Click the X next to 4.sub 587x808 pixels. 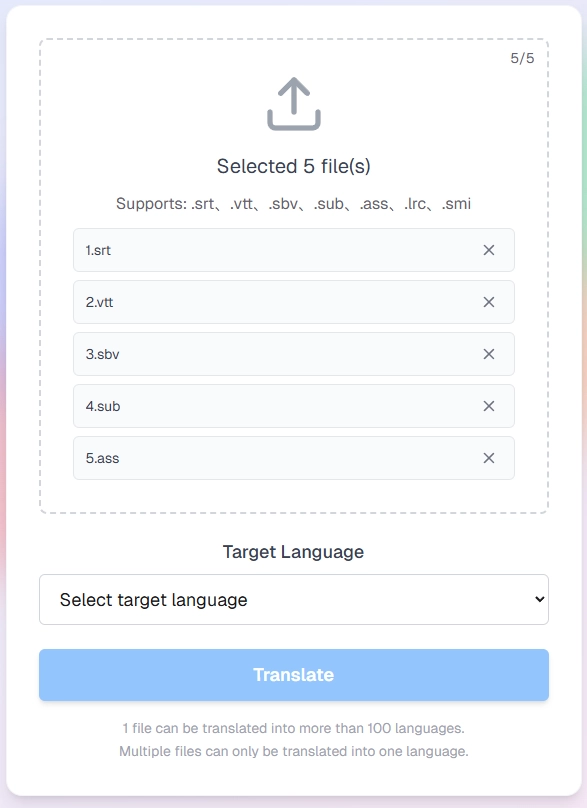point(488,405)
